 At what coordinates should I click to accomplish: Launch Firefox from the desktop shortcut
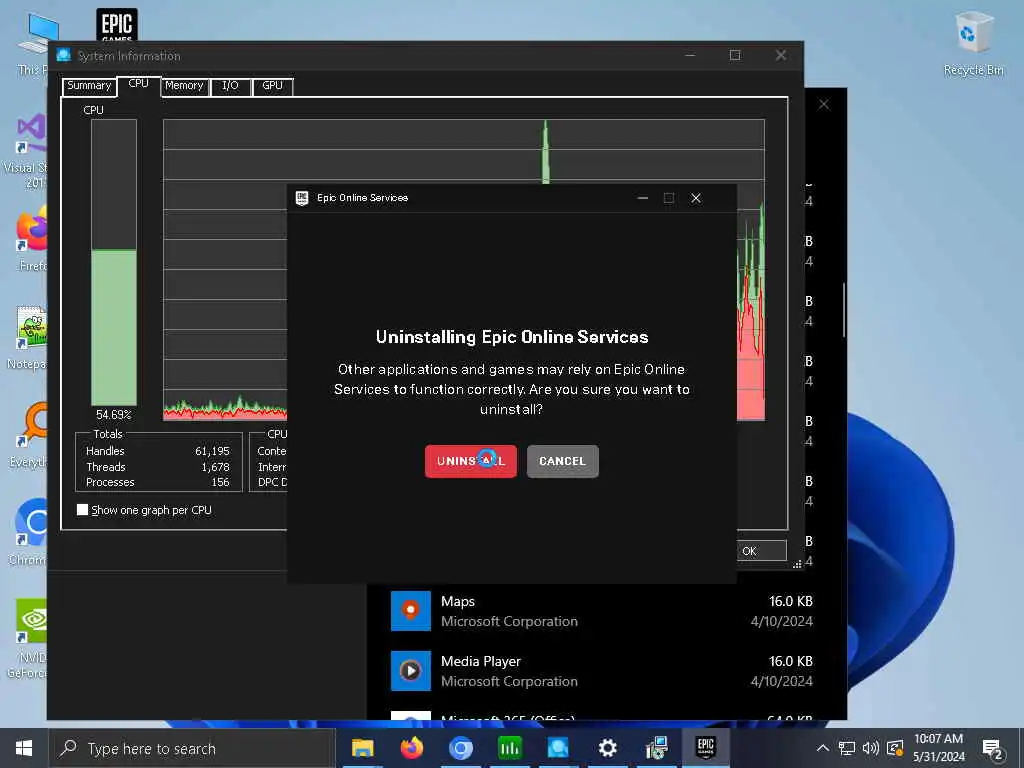(31, 238)
